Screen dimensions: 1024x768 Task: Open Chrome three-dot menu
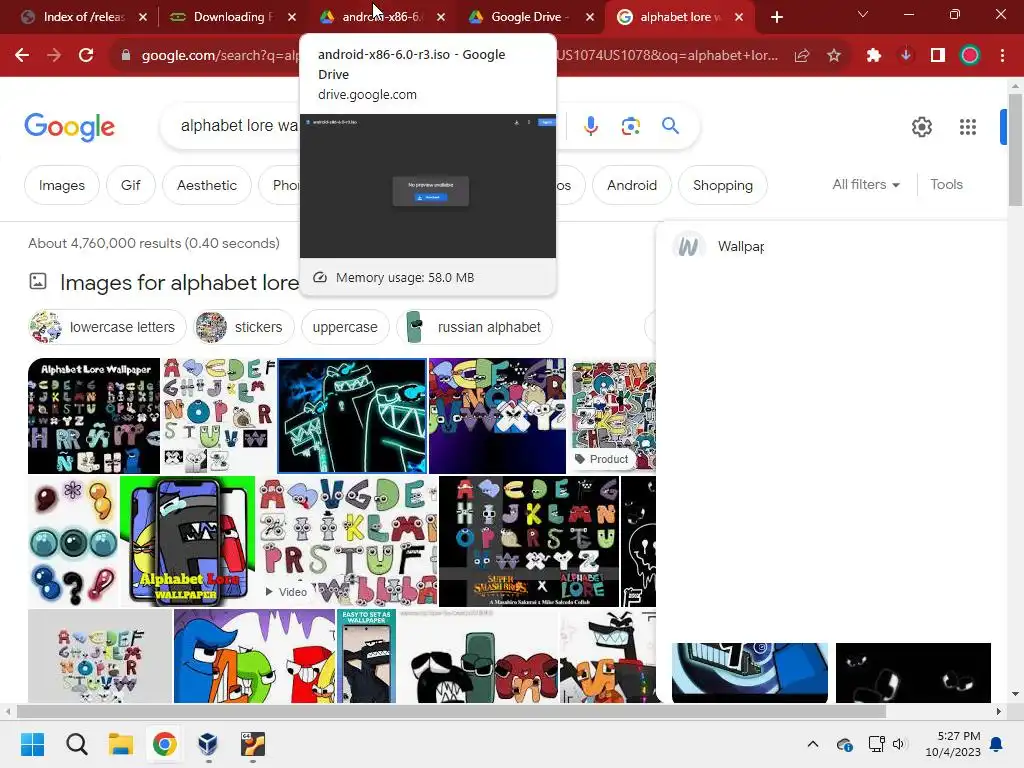point(1002,56)
